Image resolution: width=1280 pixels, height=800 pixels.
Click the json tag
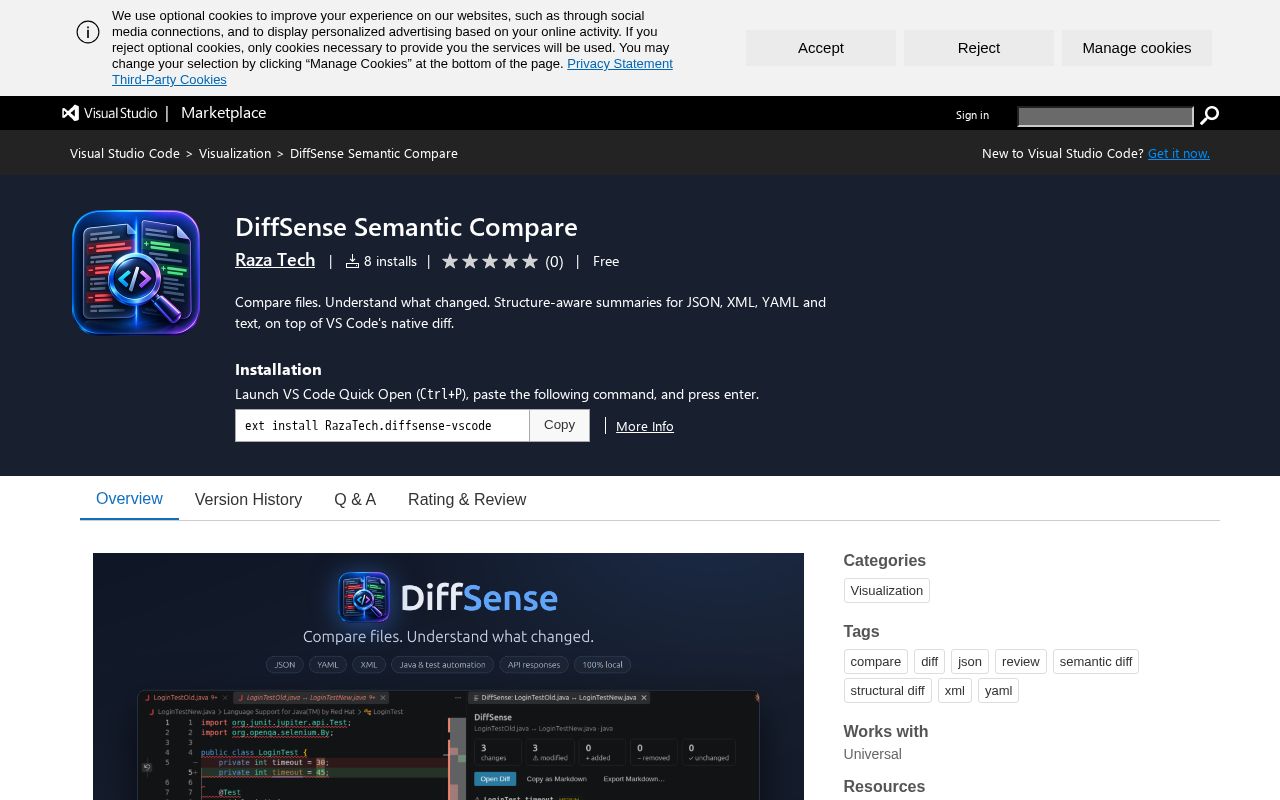click(970, 662)
